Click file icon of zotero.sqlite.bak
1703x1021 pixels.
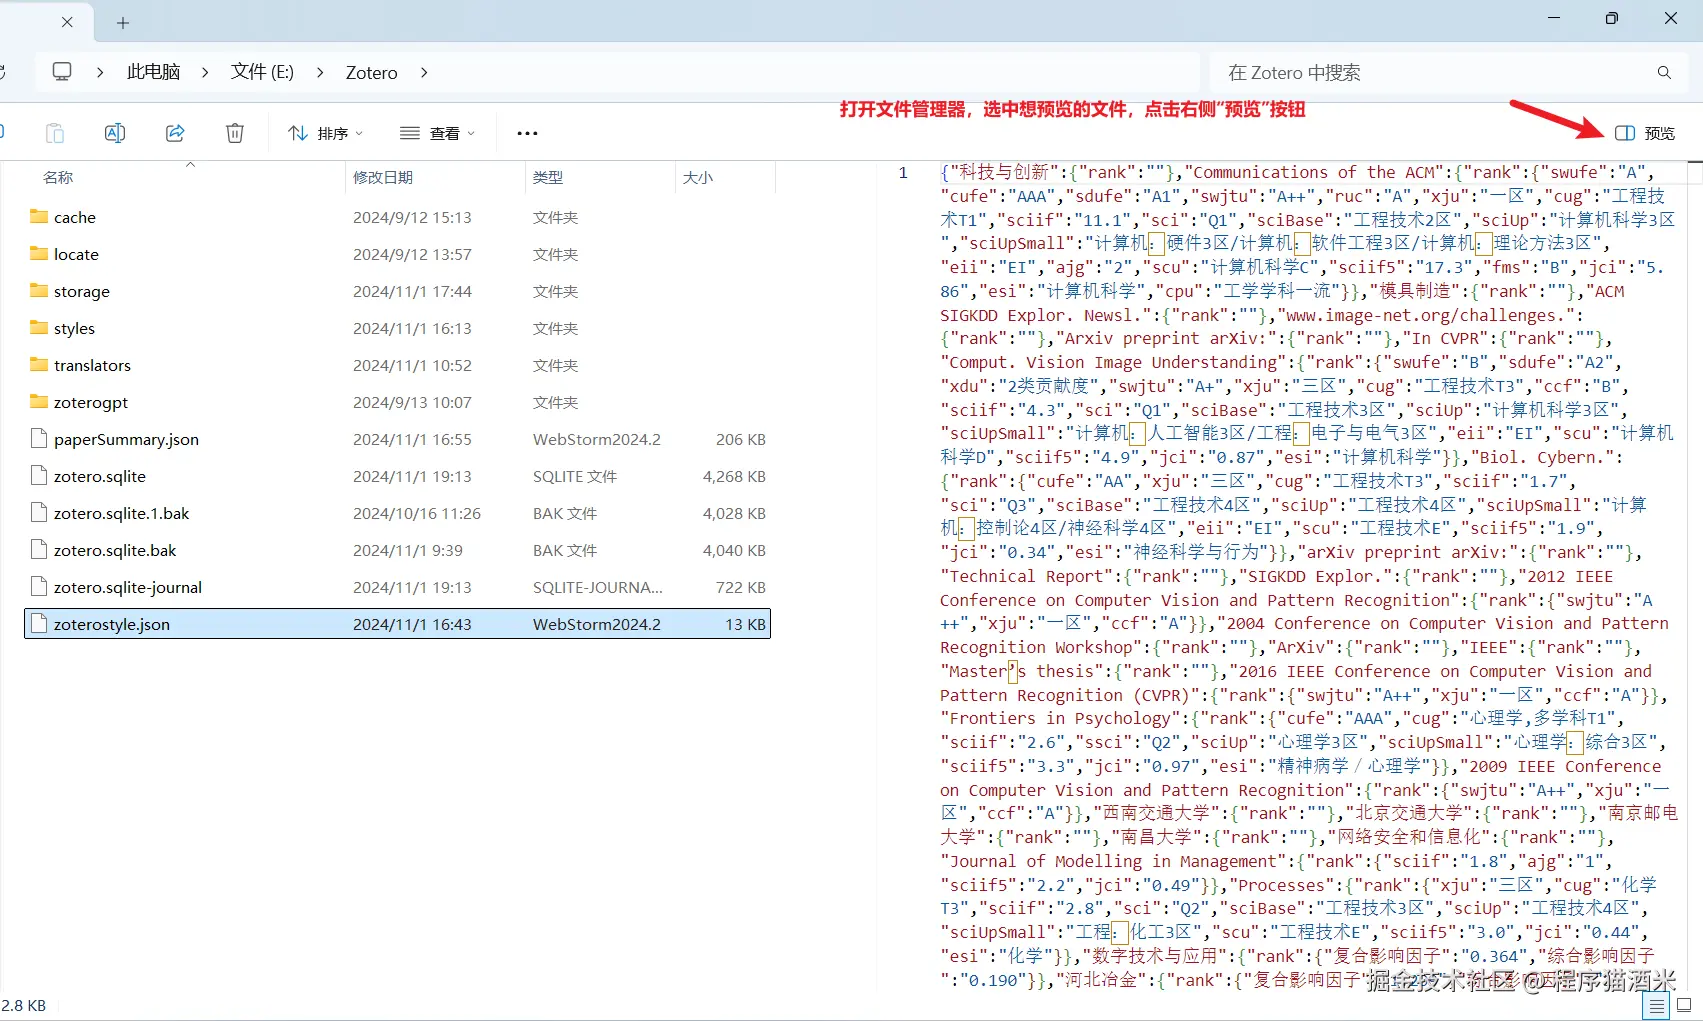coord(39,549)
